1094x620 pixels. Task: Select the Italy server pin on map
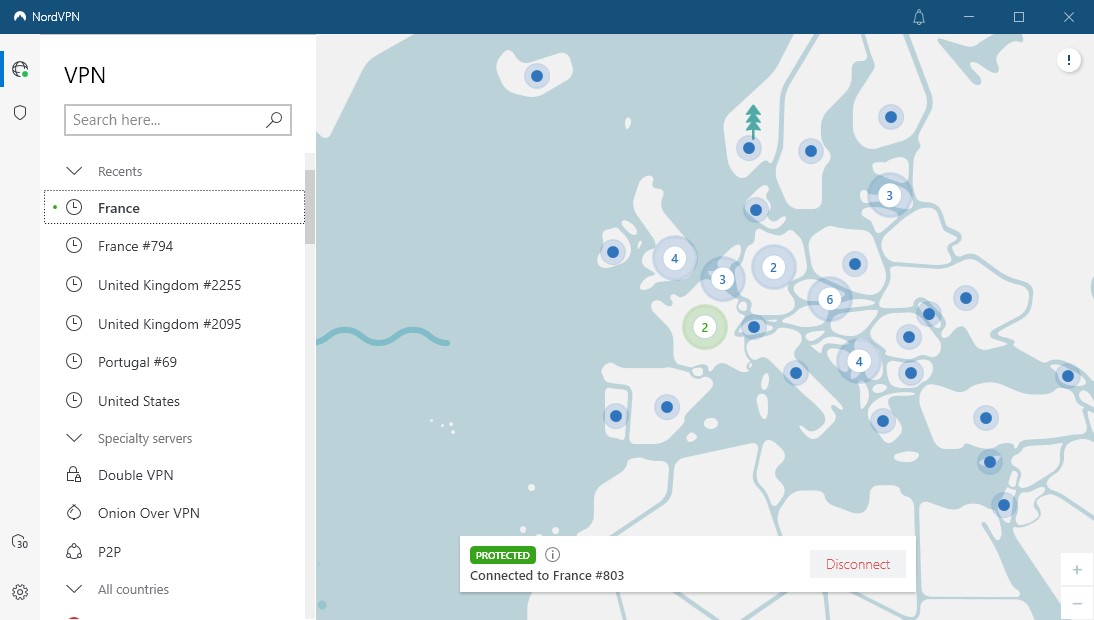795,373
